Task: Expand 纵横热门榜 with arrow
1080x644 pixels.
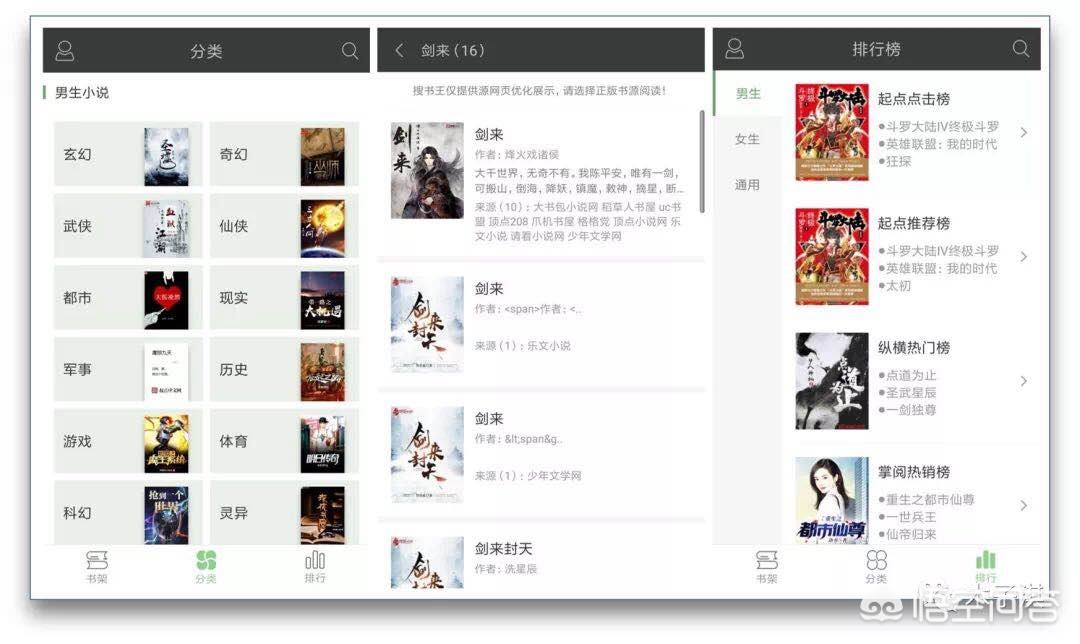Action: pos(1024,381)
